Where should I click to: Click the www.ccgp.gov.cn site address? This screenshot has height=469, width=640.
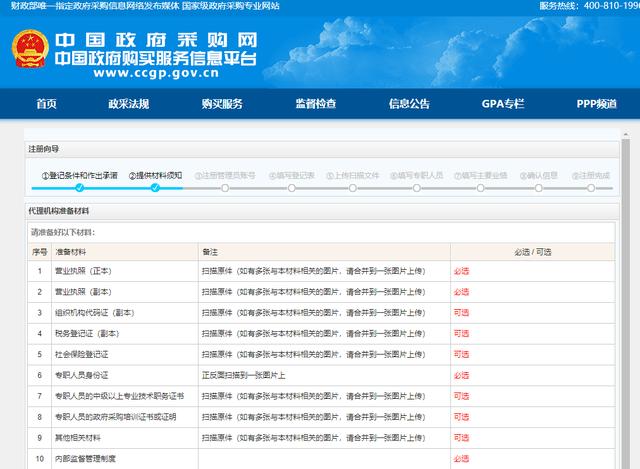click(146, 73)
